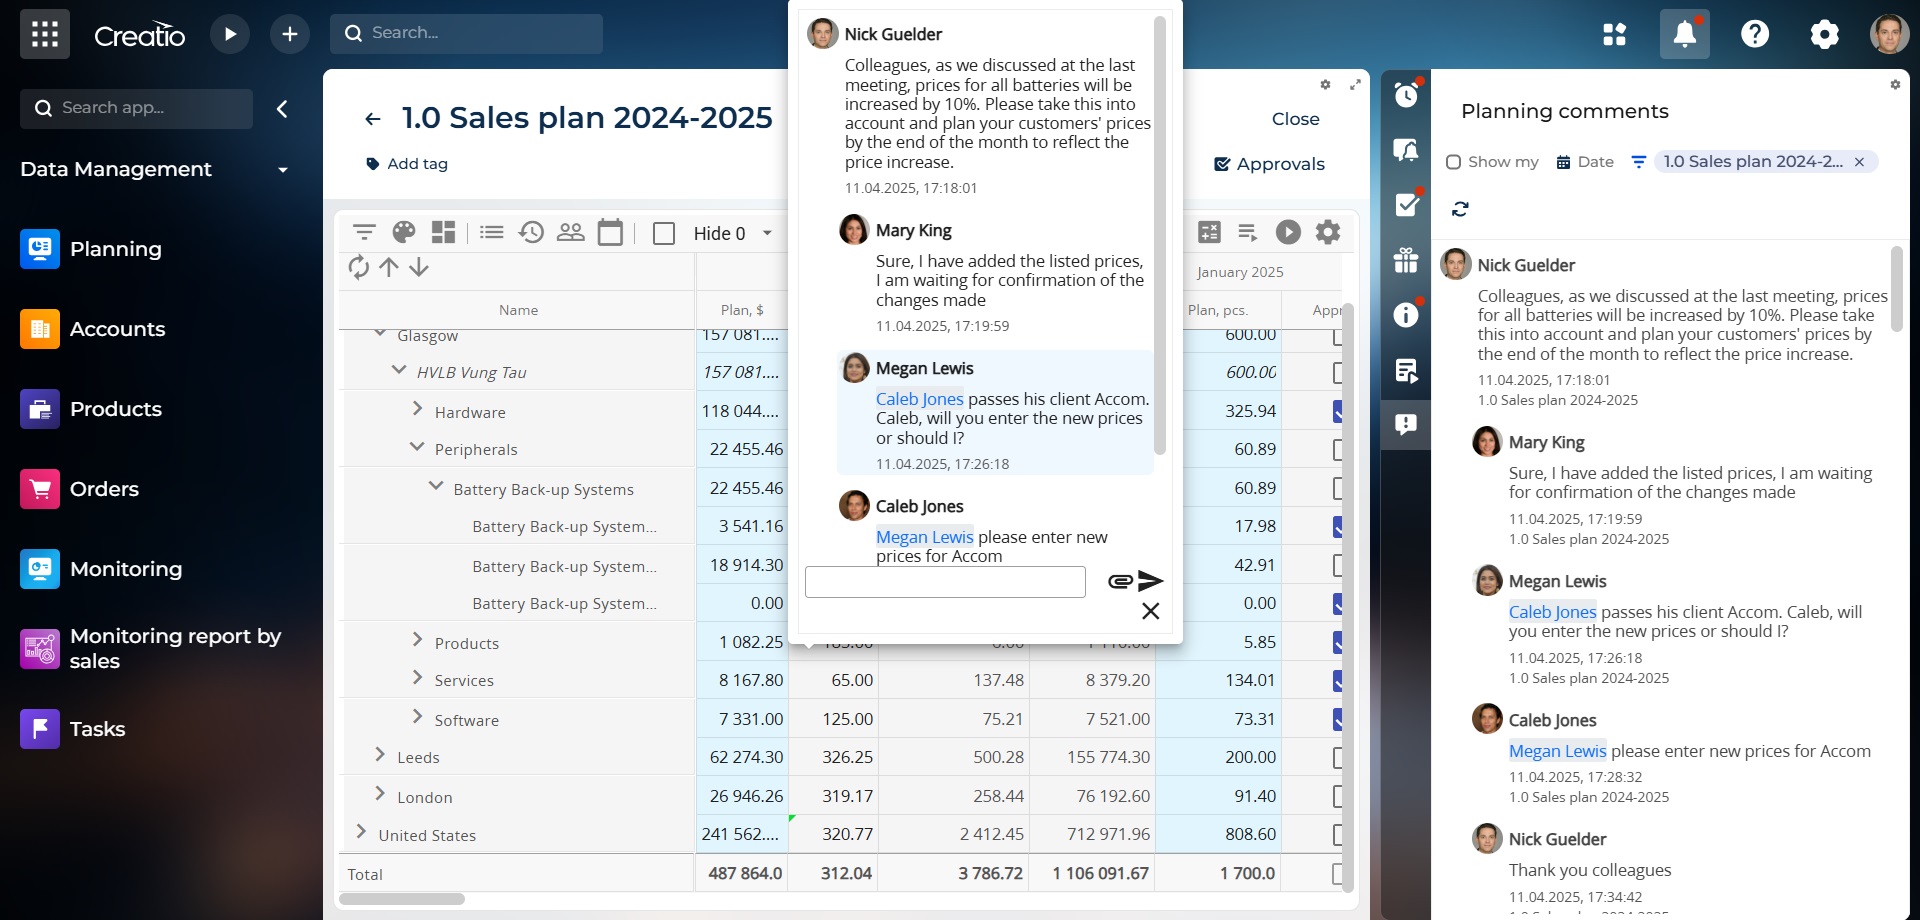
Task: Open the Planning section in sidebar
Action: pyautogui.click(x=92, y=249)
